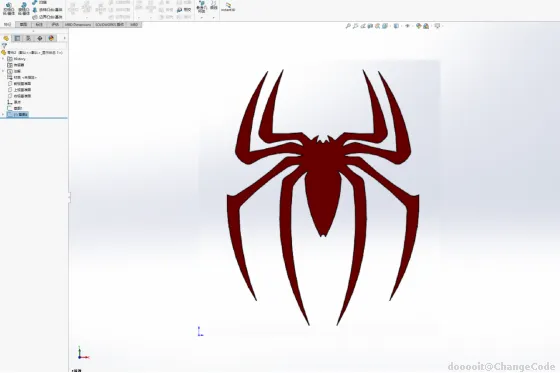Open the DisplayManager tab icon
Viewport: 560px width, 373px height.
point(51,38)
